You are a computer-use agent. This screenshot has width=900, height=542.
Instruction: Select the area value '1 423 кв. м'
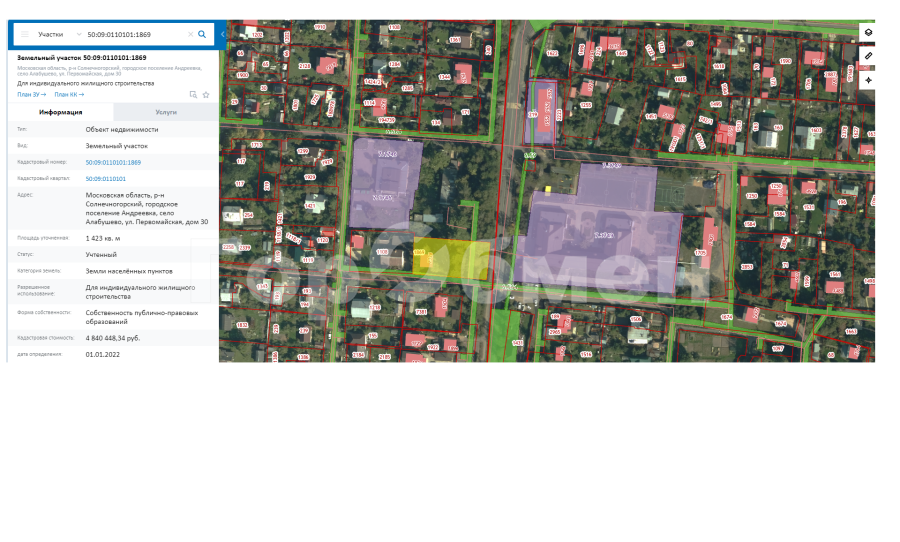103,238
